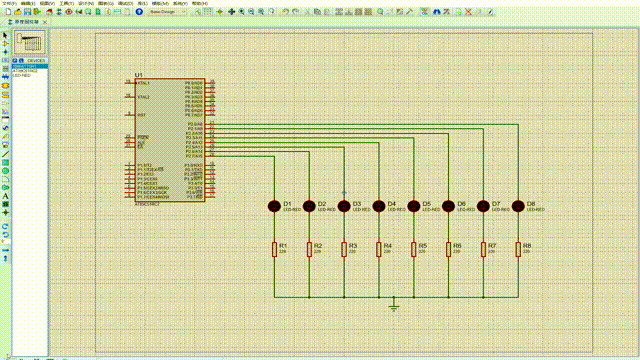The image size is (640, 360).
Task: Click LED D1 on the schematic
Action: click(274, 206)
